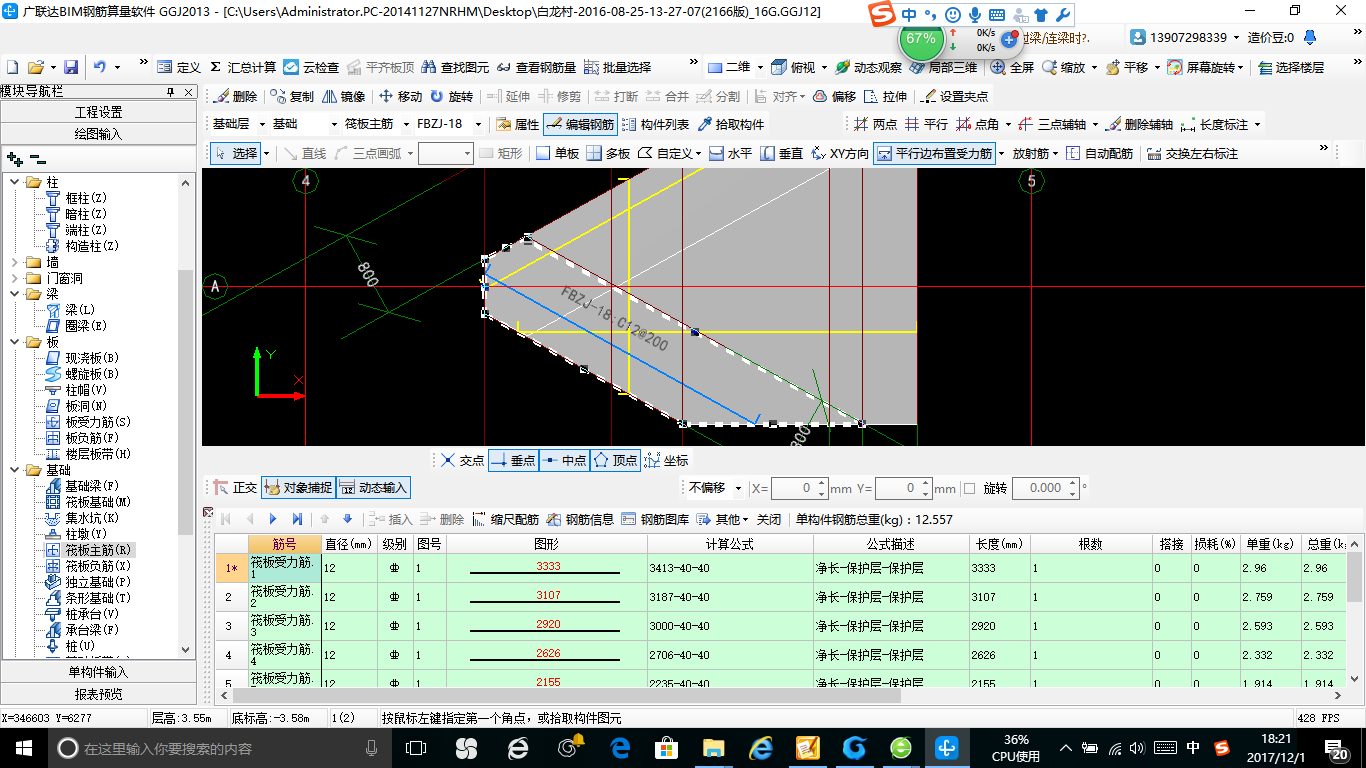Open 构件列表 component list
Image resolution: width=1366 pixels, height=768 pixels.
click(x=655, y=124)
